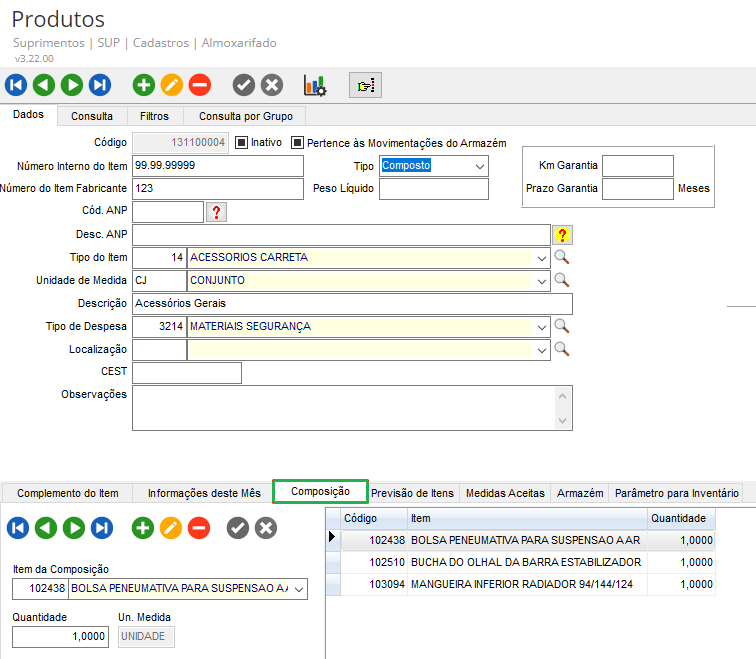Click the red question mark beside Cód. ANP
The image size is (756, 659).
pos(216,211)
